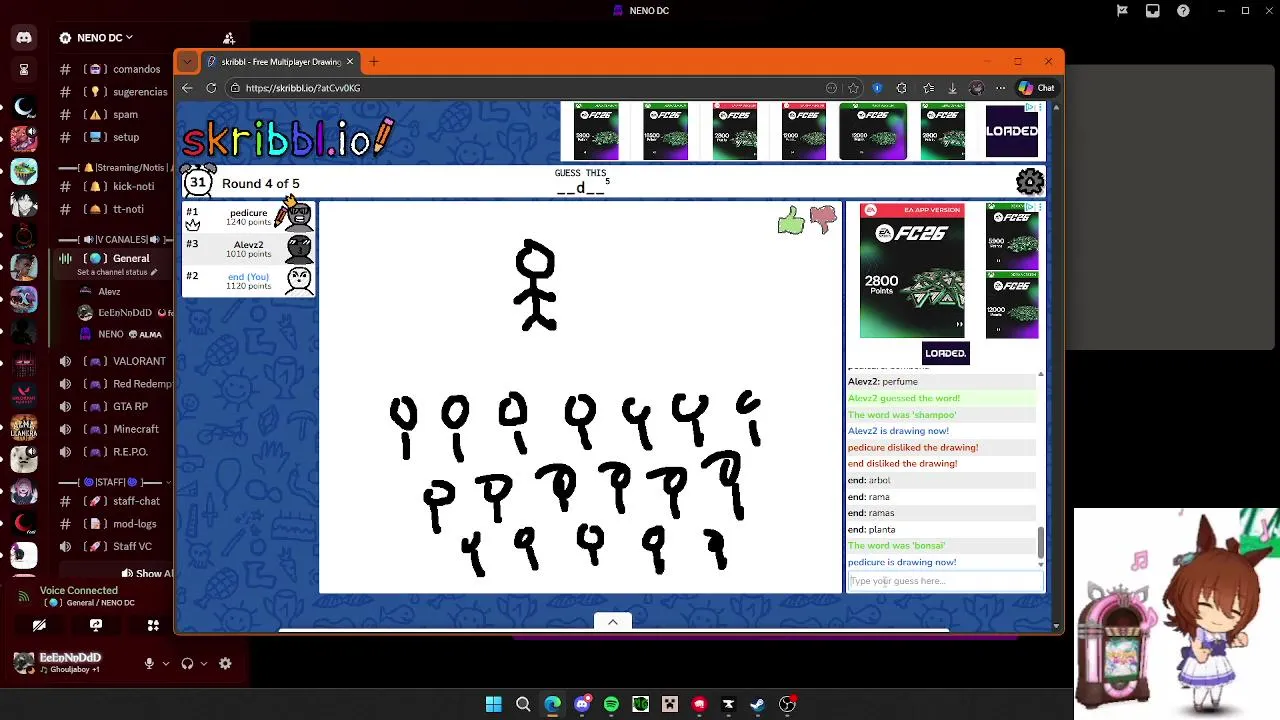Image resolution: width=1280 pixels, height=720 pixels.
Task: Toggle Discord camera off icon
Action: coord(39,625)
